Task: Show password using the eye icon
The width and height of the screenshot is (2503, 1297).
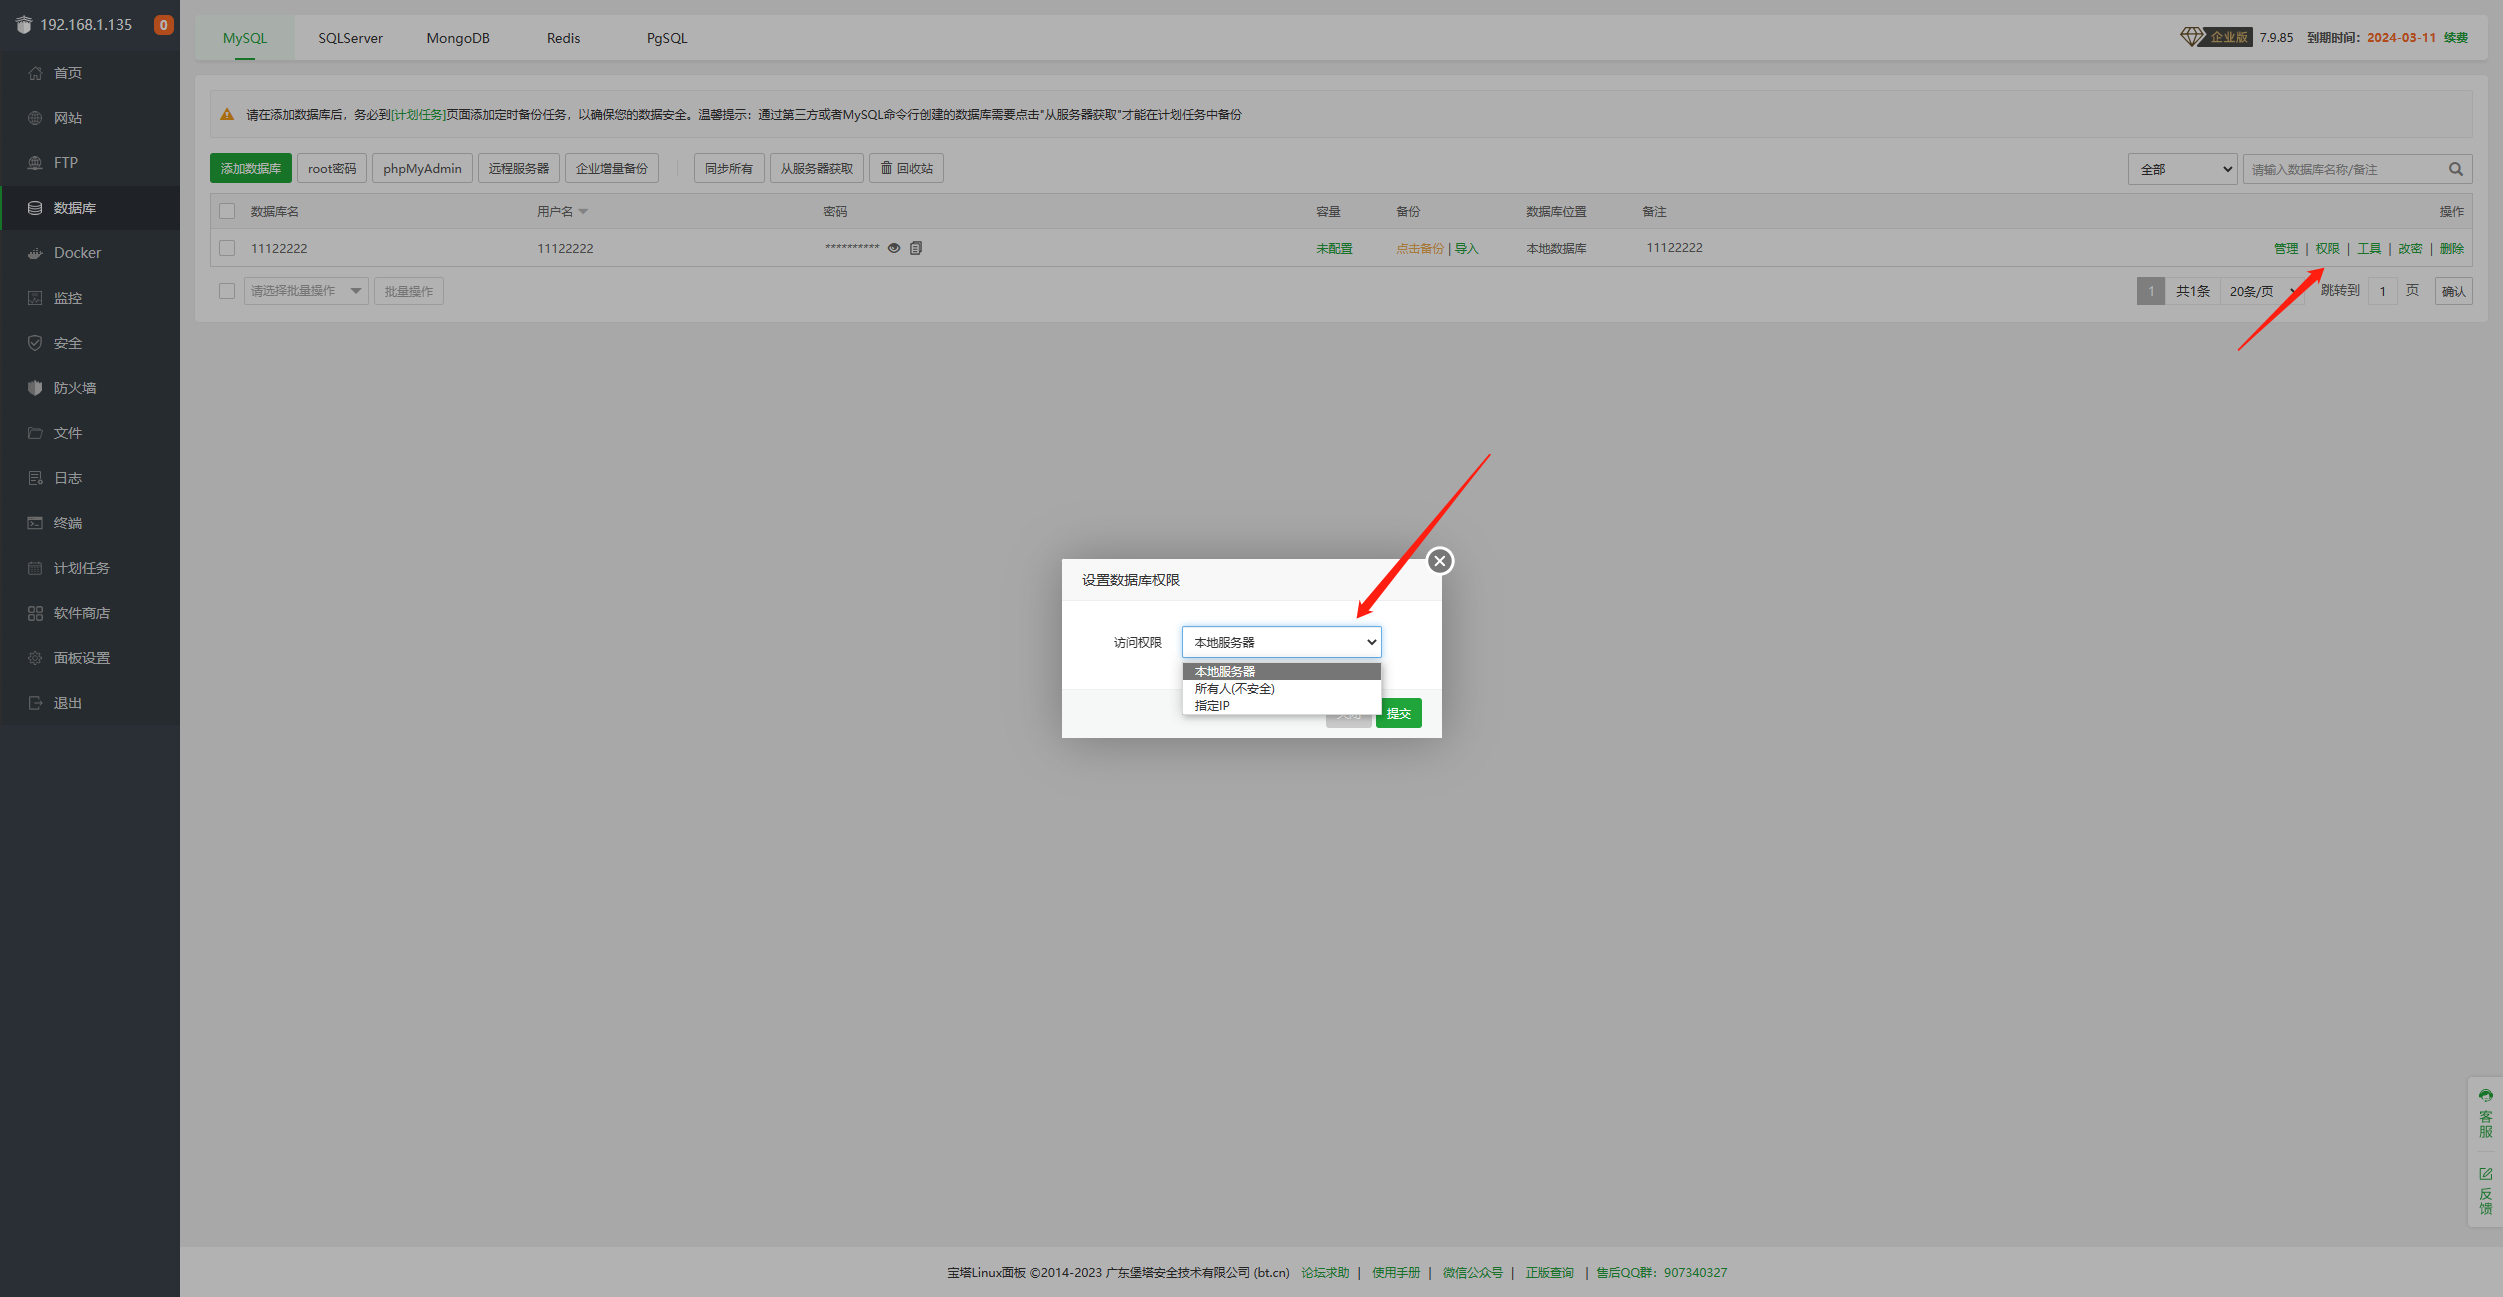Action: (894, 248)
